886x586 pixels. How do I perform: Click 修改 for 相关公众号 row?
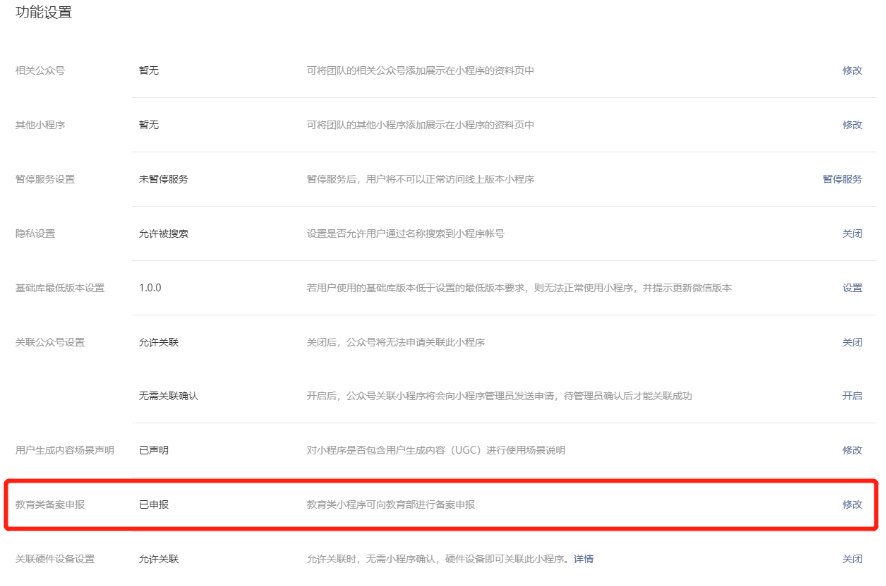(x=851, y=71)
